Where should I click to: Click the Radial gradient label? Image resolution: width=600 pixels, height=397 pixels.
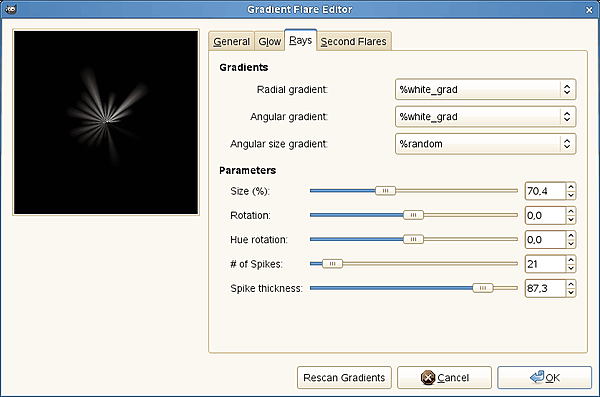click(292, 90)
